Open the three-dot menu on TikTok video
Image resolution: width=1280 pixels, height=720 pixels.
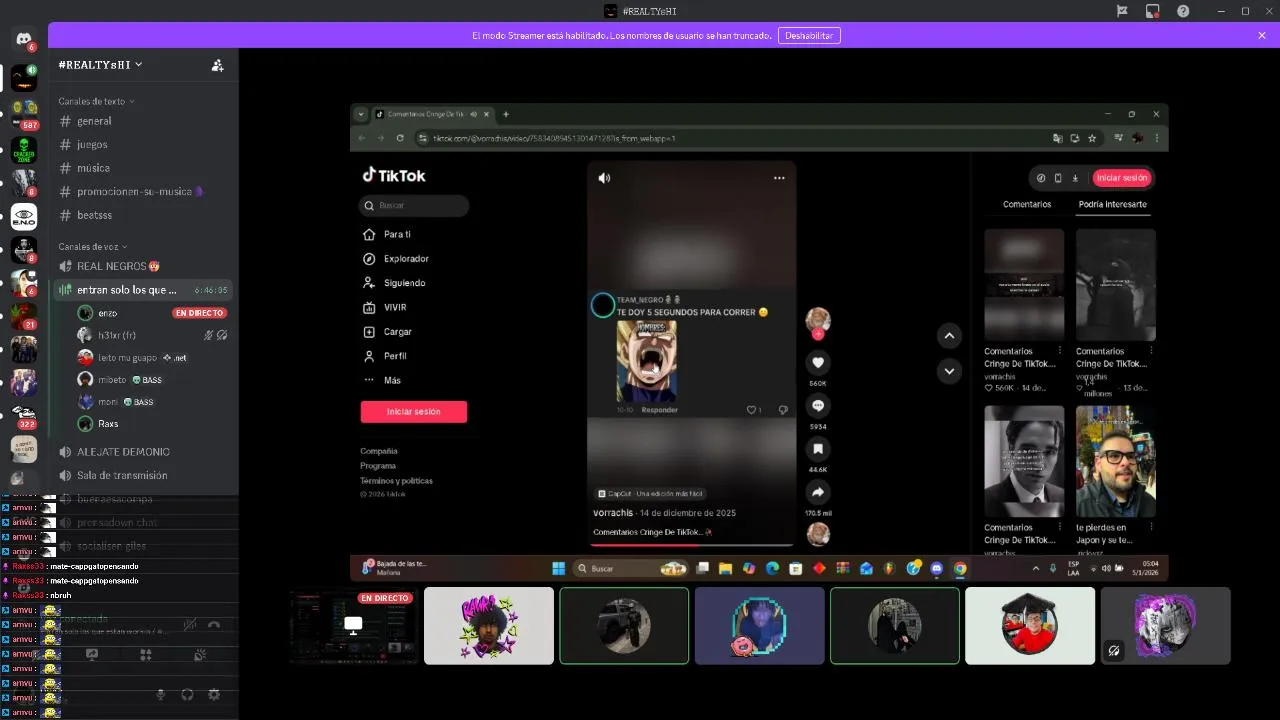coord(779,178)
